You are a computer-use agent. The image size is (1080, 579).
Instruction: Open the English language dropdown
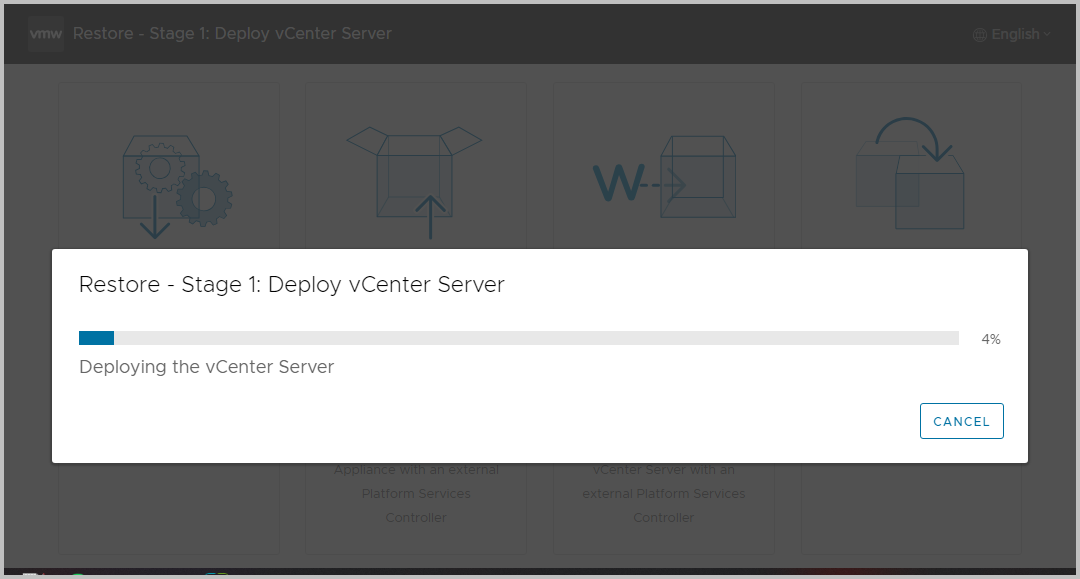1012,33
